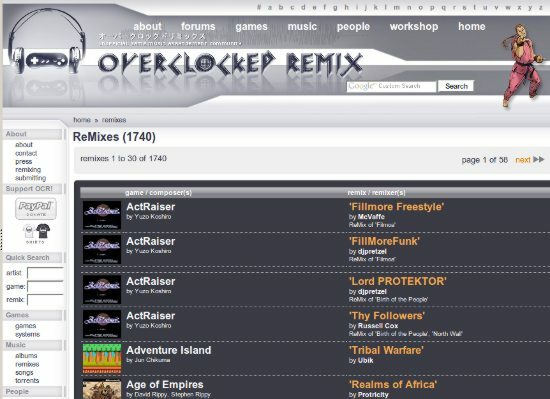Open the 'Lord PROTEKTOR' remix link
This screenshot has height=399, width=550.
(x=397, y=282)
